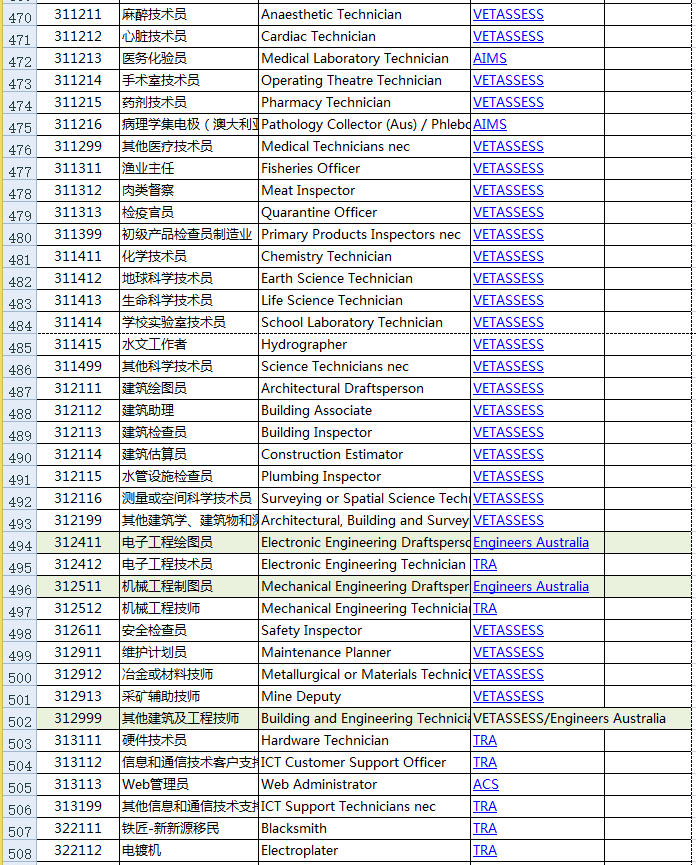Image resolution: width=696 pixels, height=865 pixels.
Task: Select cell '建筑助理'
Action: 189,410
